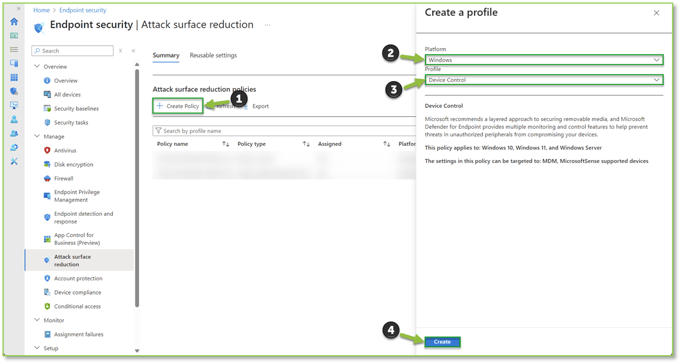Viewport: 681px width, 364px height.
Task: Open Disk encryption icon item
Action: 47,164
